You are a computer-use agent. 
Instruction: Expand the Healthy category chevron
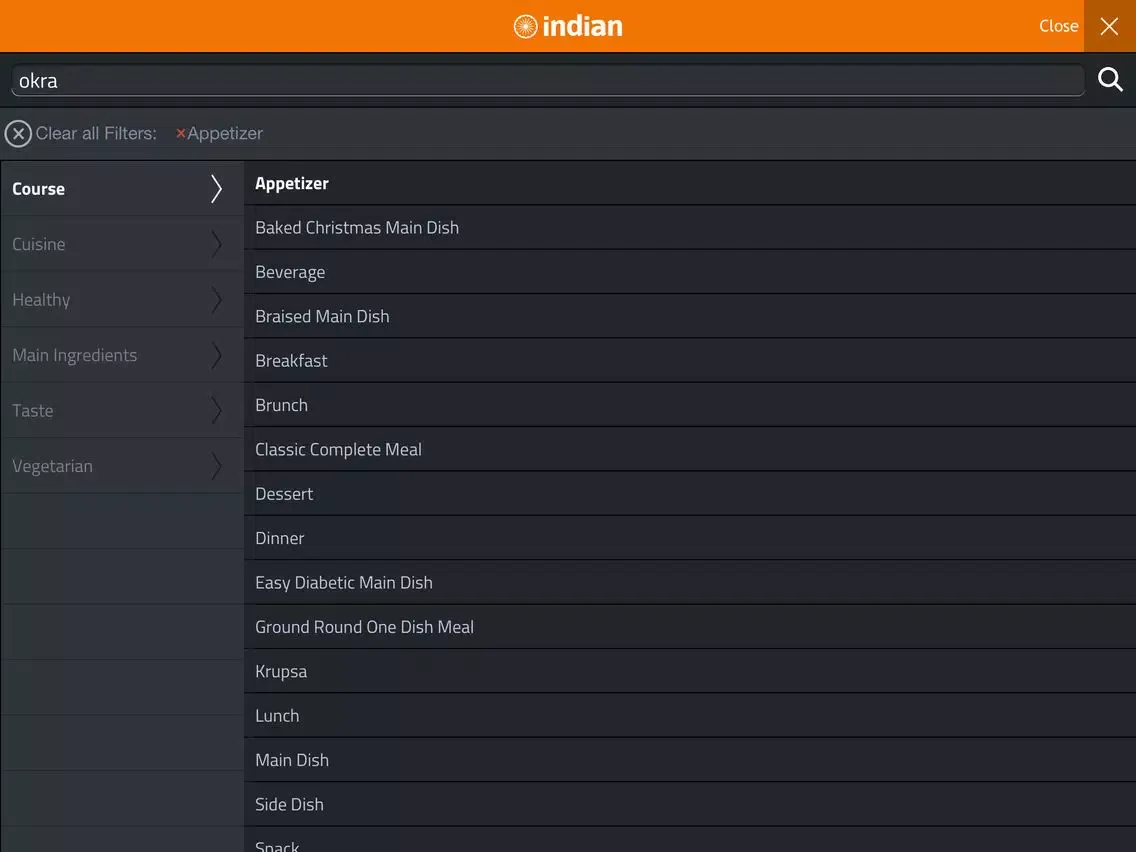216,300
